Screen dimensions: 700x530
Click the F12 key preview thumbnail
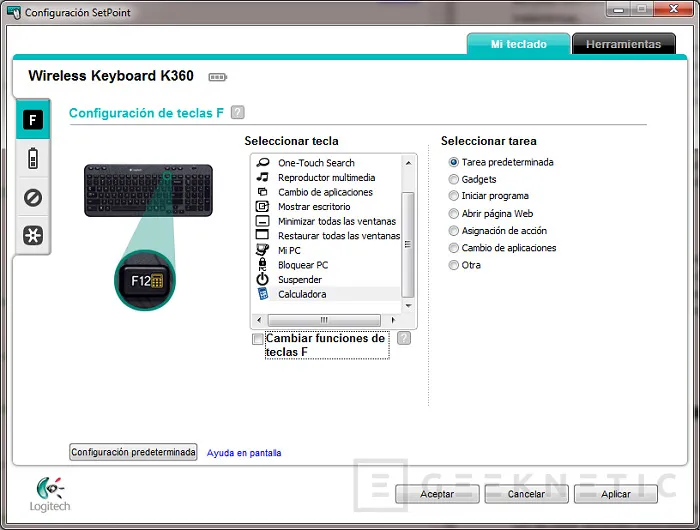pyautogui.click(x=145, y=280)
